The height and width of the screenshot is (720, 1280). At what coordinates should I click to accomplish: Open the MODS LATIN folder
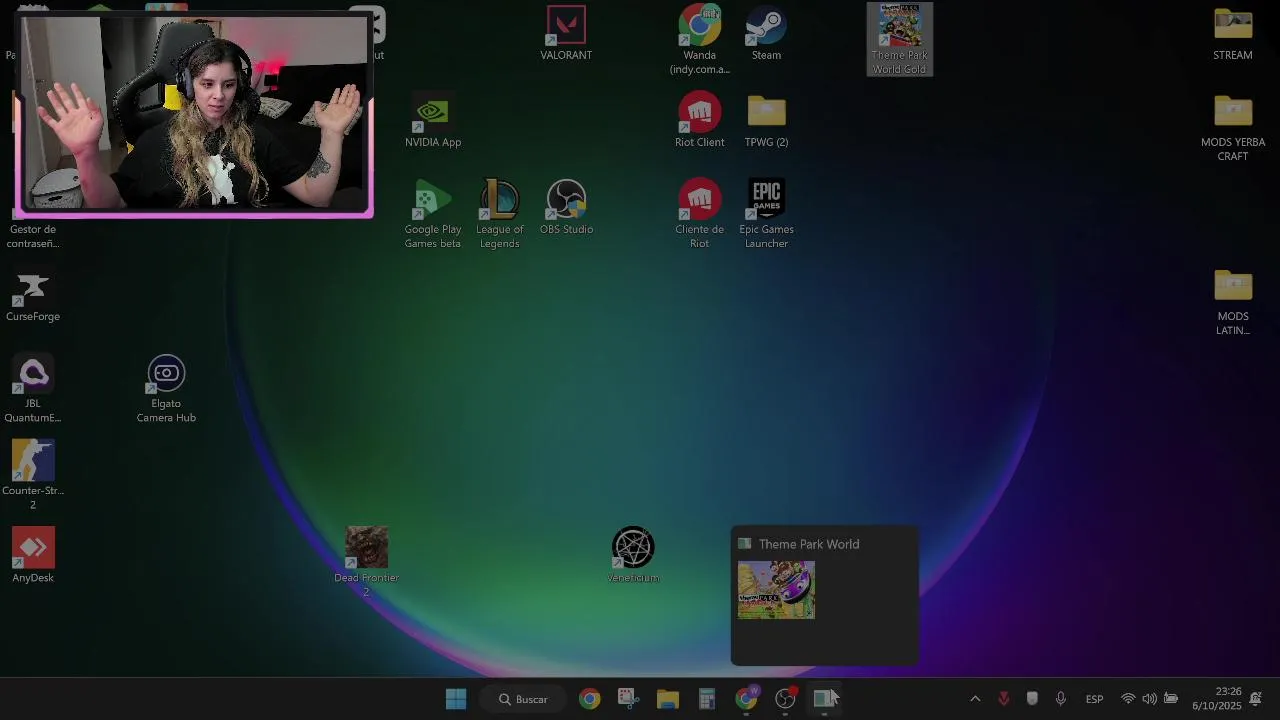1233,301
